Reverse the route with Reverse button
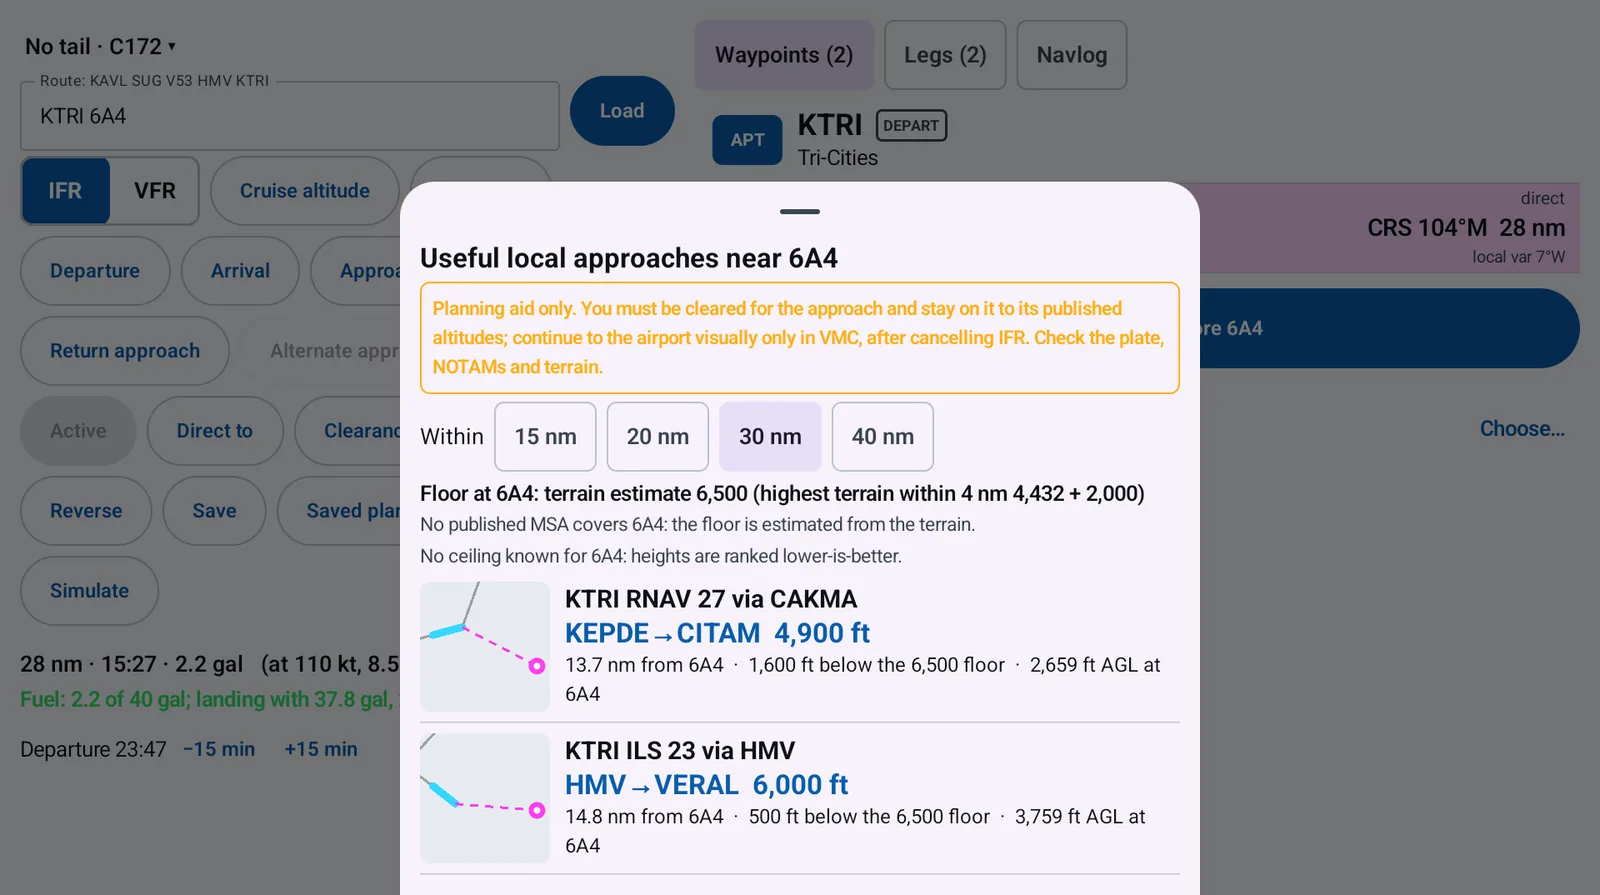This screenshot has width=1600, height=895. [86, 511]
